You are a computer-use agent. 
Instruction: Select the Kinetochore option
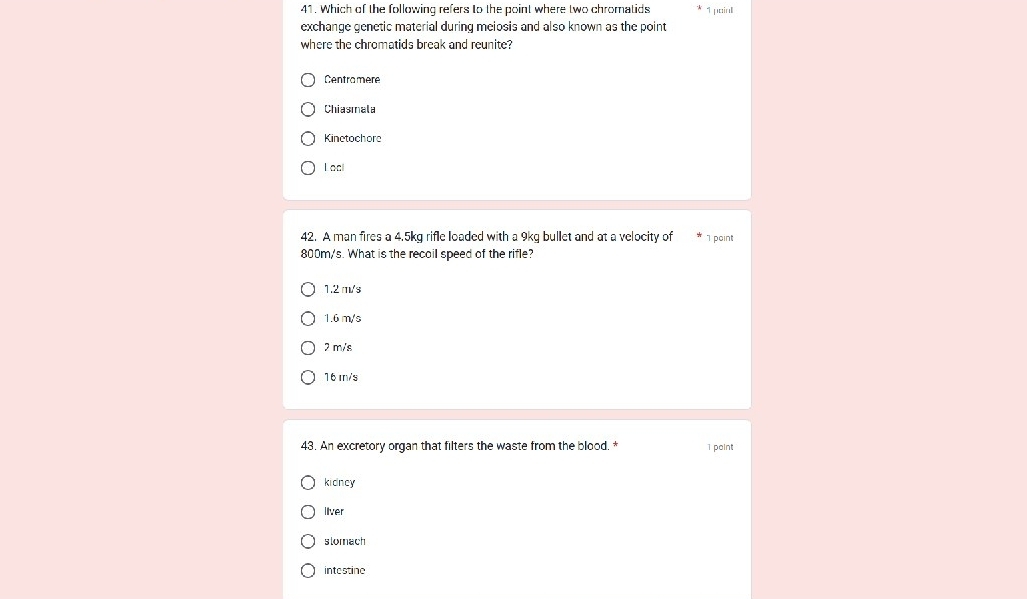pos(308,139)
